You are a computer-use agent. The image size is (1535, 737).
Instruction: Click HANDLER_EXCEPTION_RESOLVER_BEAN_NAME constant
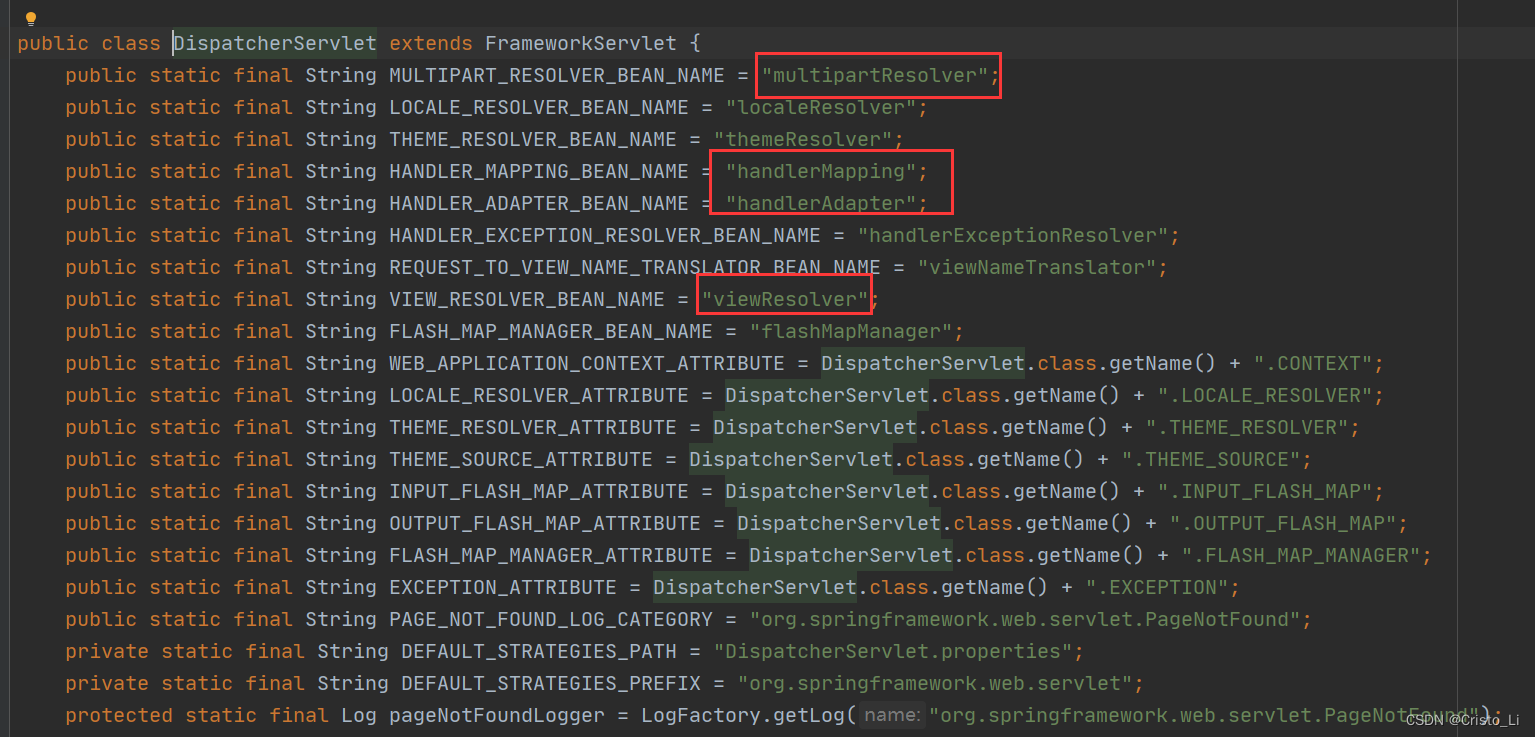click(605, 235)
